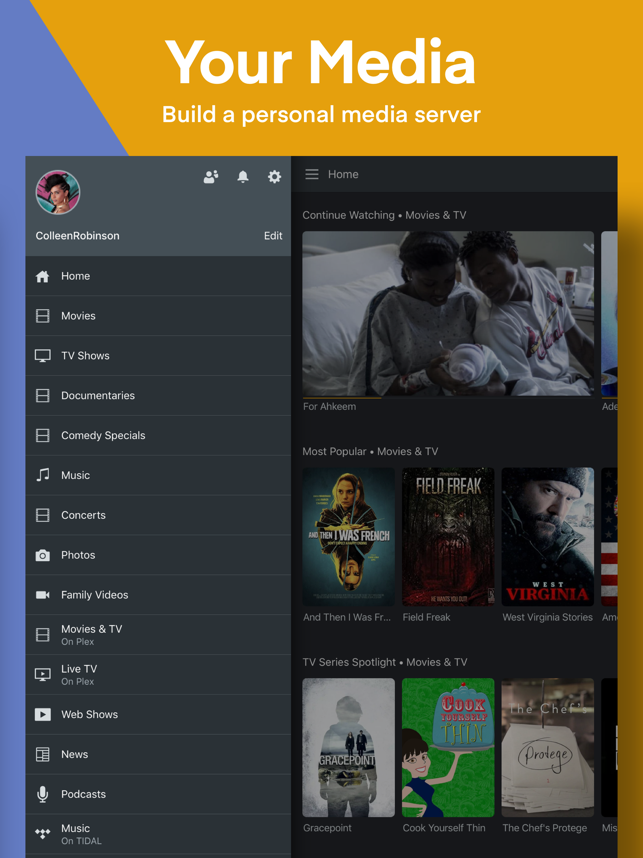This screenshot has width=643, height=858.
Task: Click the Documentaries film icon
Action: [43, 396]
